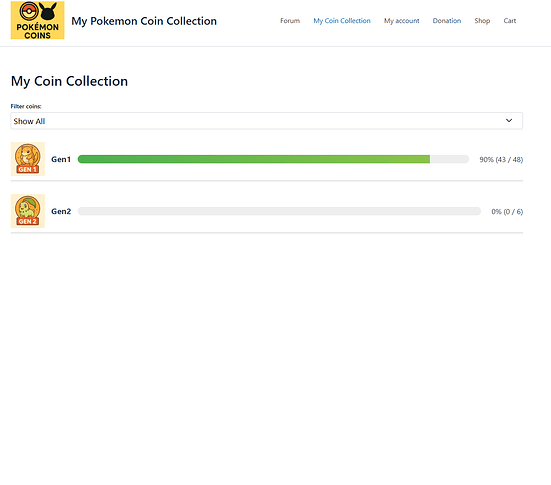
Task: Go to the Forum page
Action: coord(290,21)
